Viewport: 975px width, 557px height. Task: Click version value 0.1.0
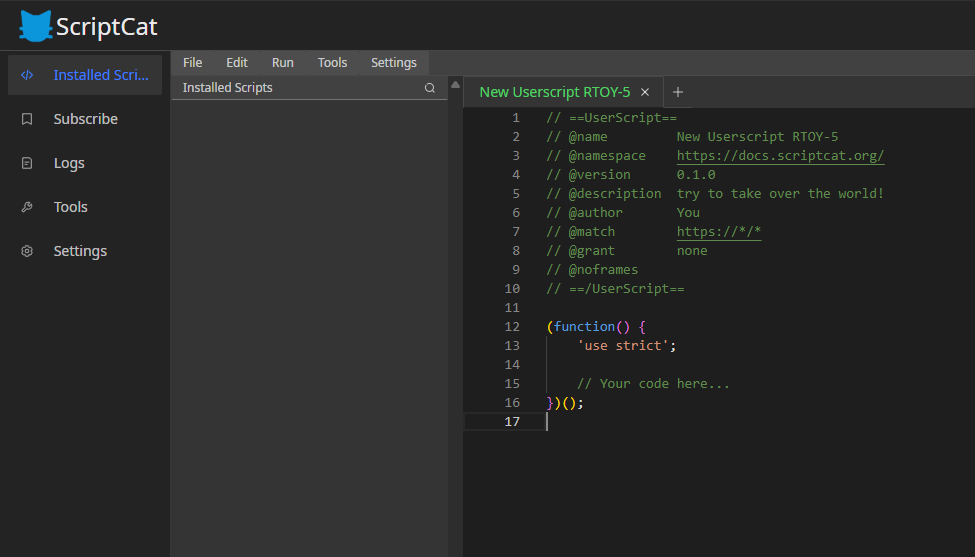point(696,175)
